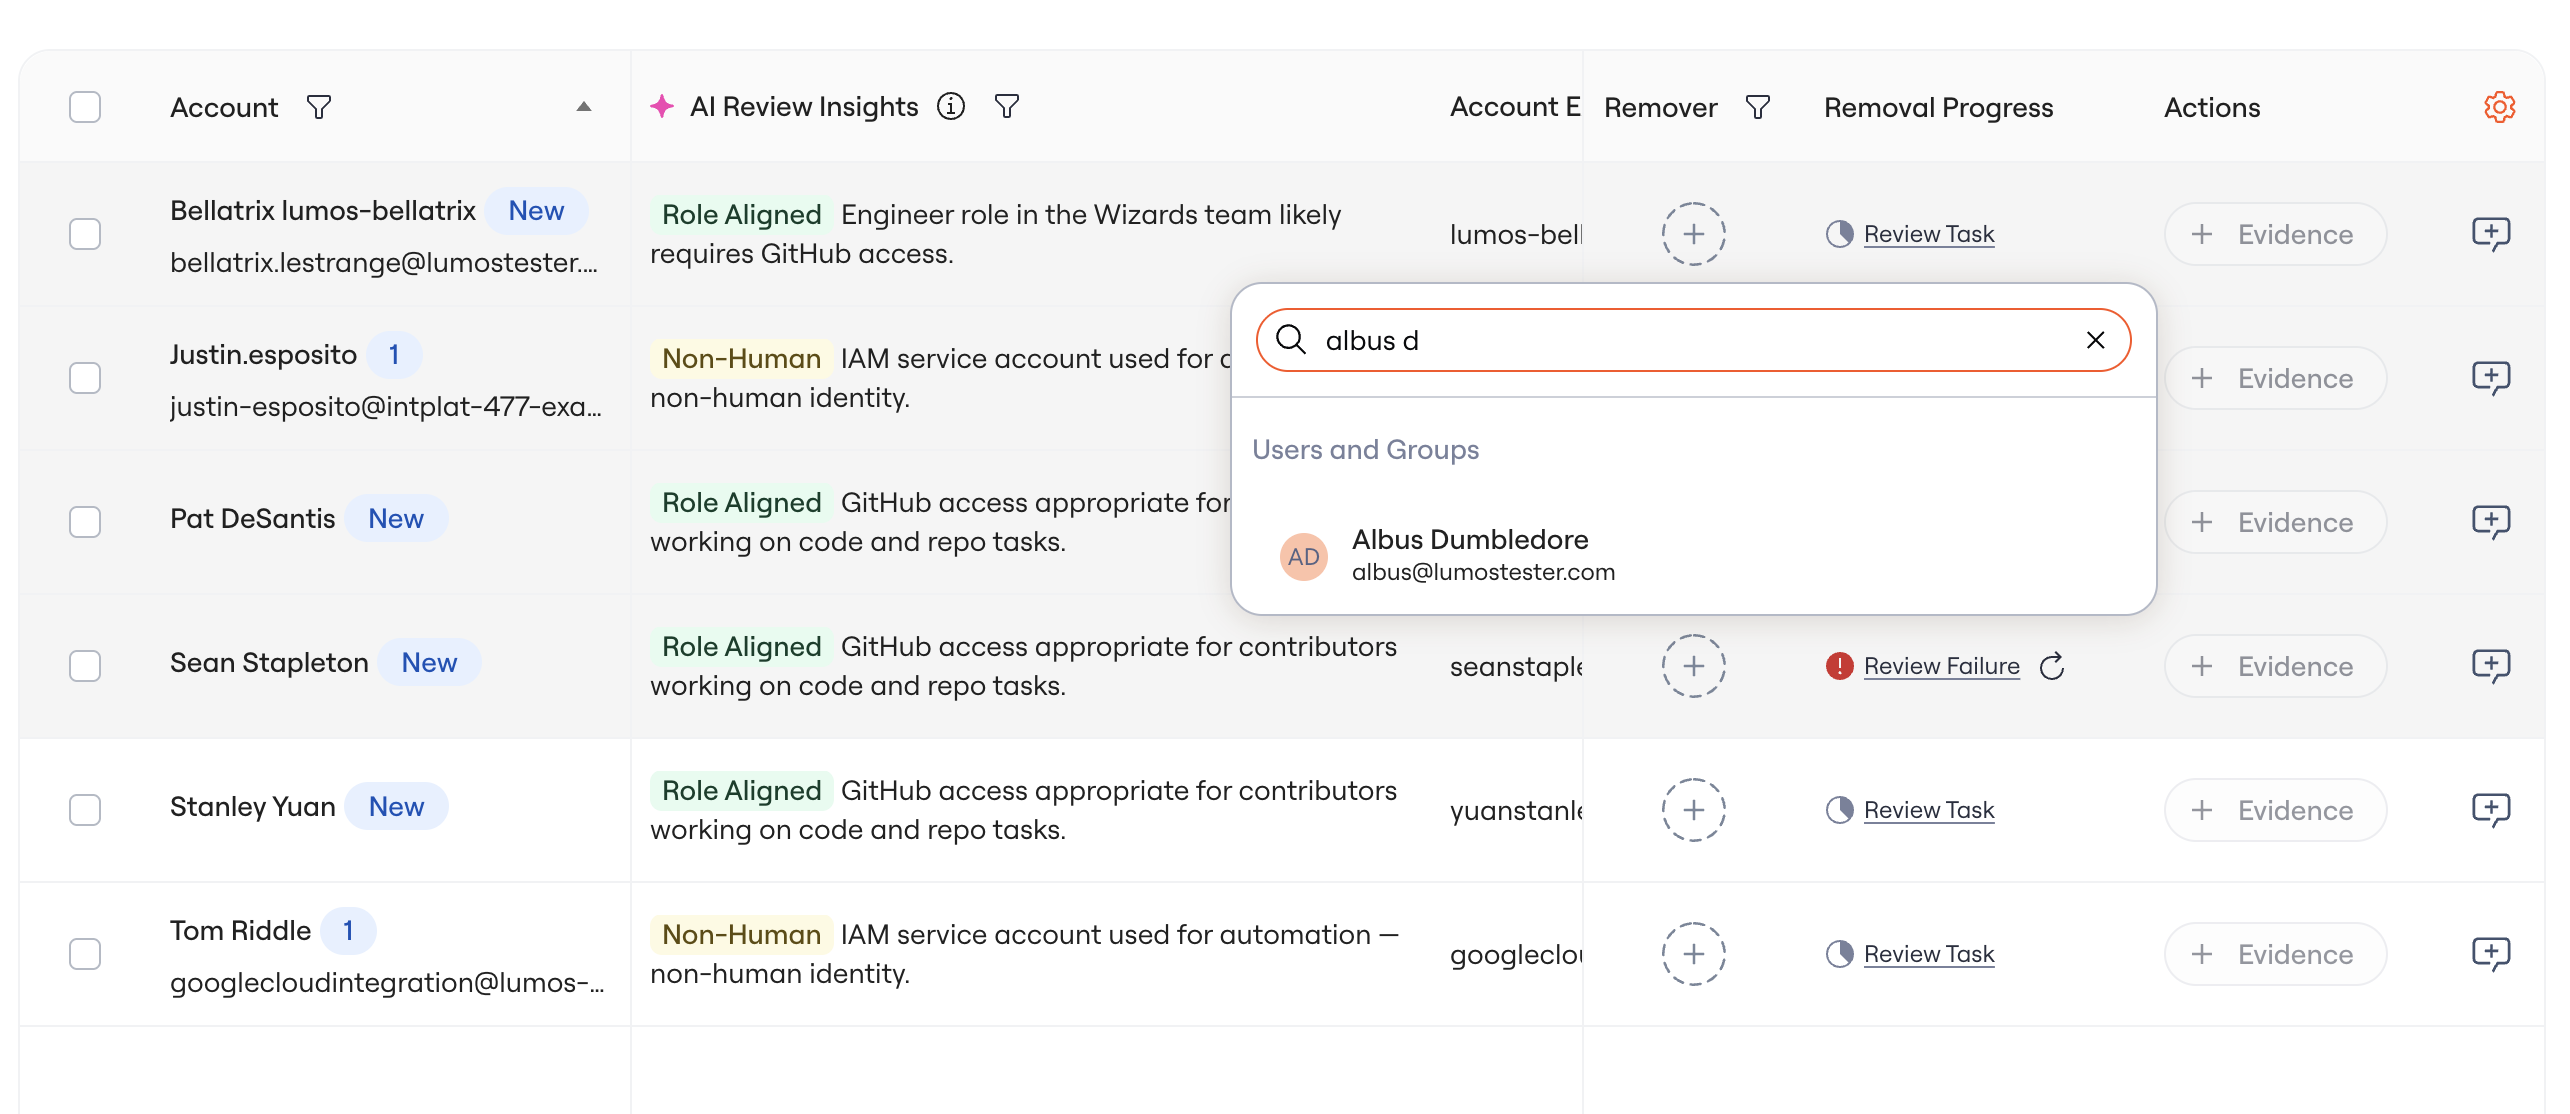Screen dimensions: 2570x1114
Task: Click the Pat DeSantis account name
Action: (x=252, y=518)
